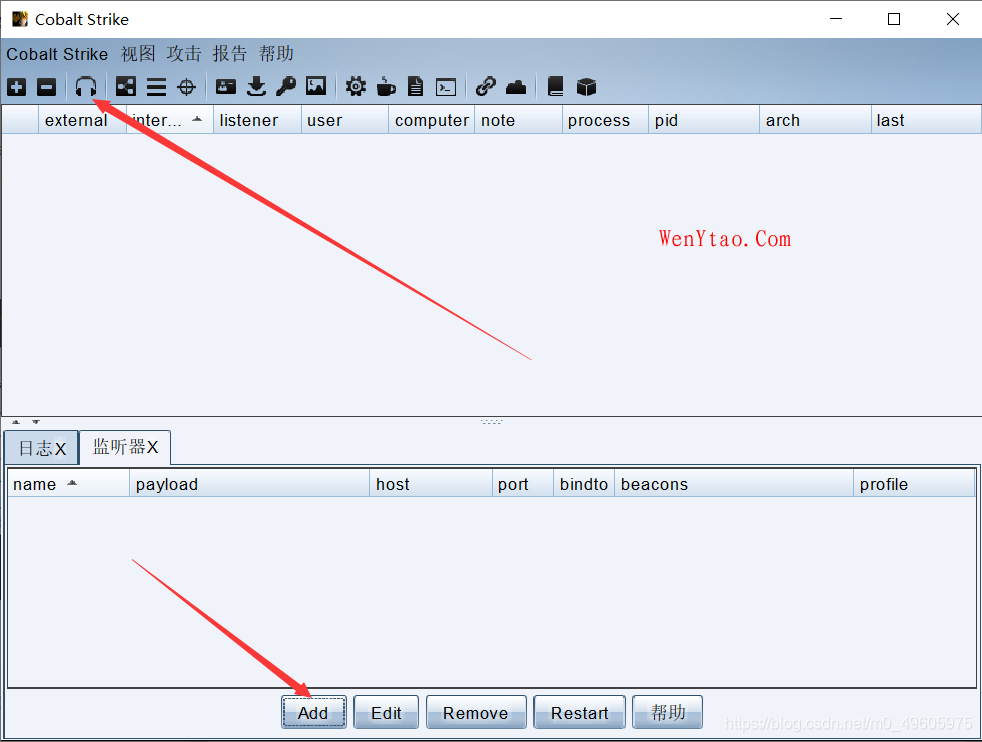Click the process column header
Viewport: 982px width, 742px height.
point(606,120)
